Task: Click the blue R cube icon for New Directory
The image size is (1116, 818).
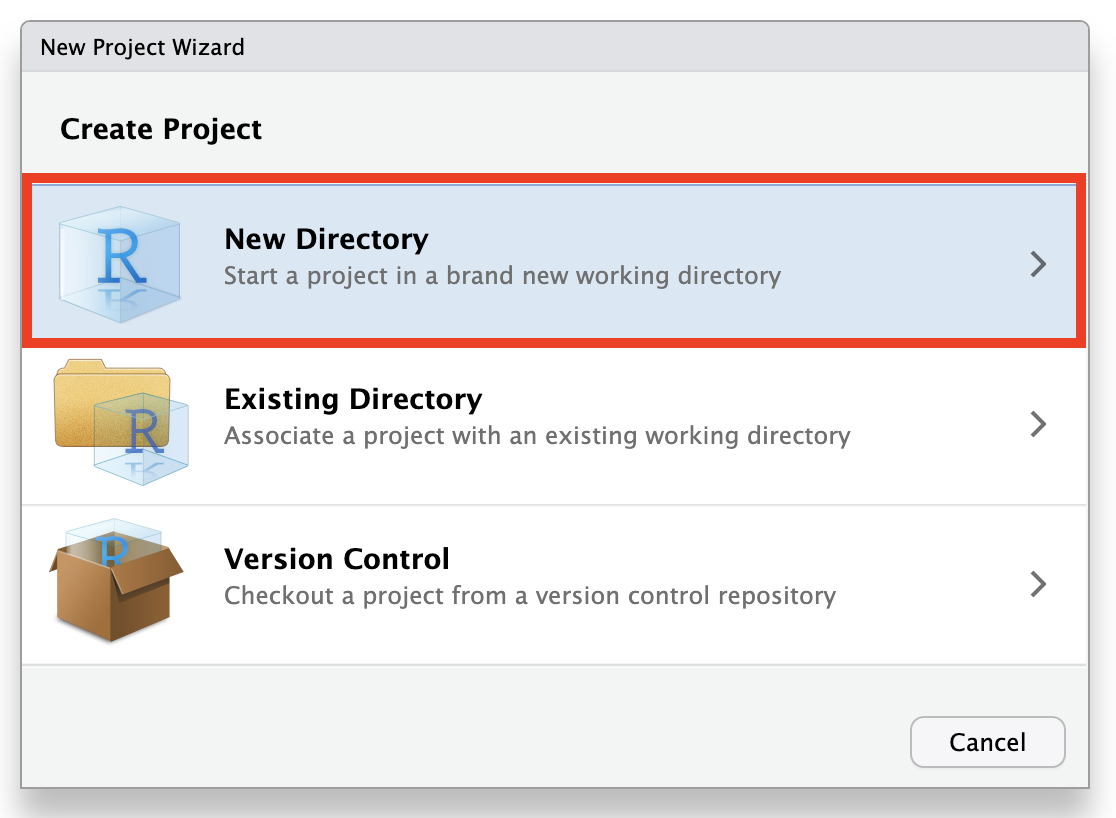Action: 120,262
